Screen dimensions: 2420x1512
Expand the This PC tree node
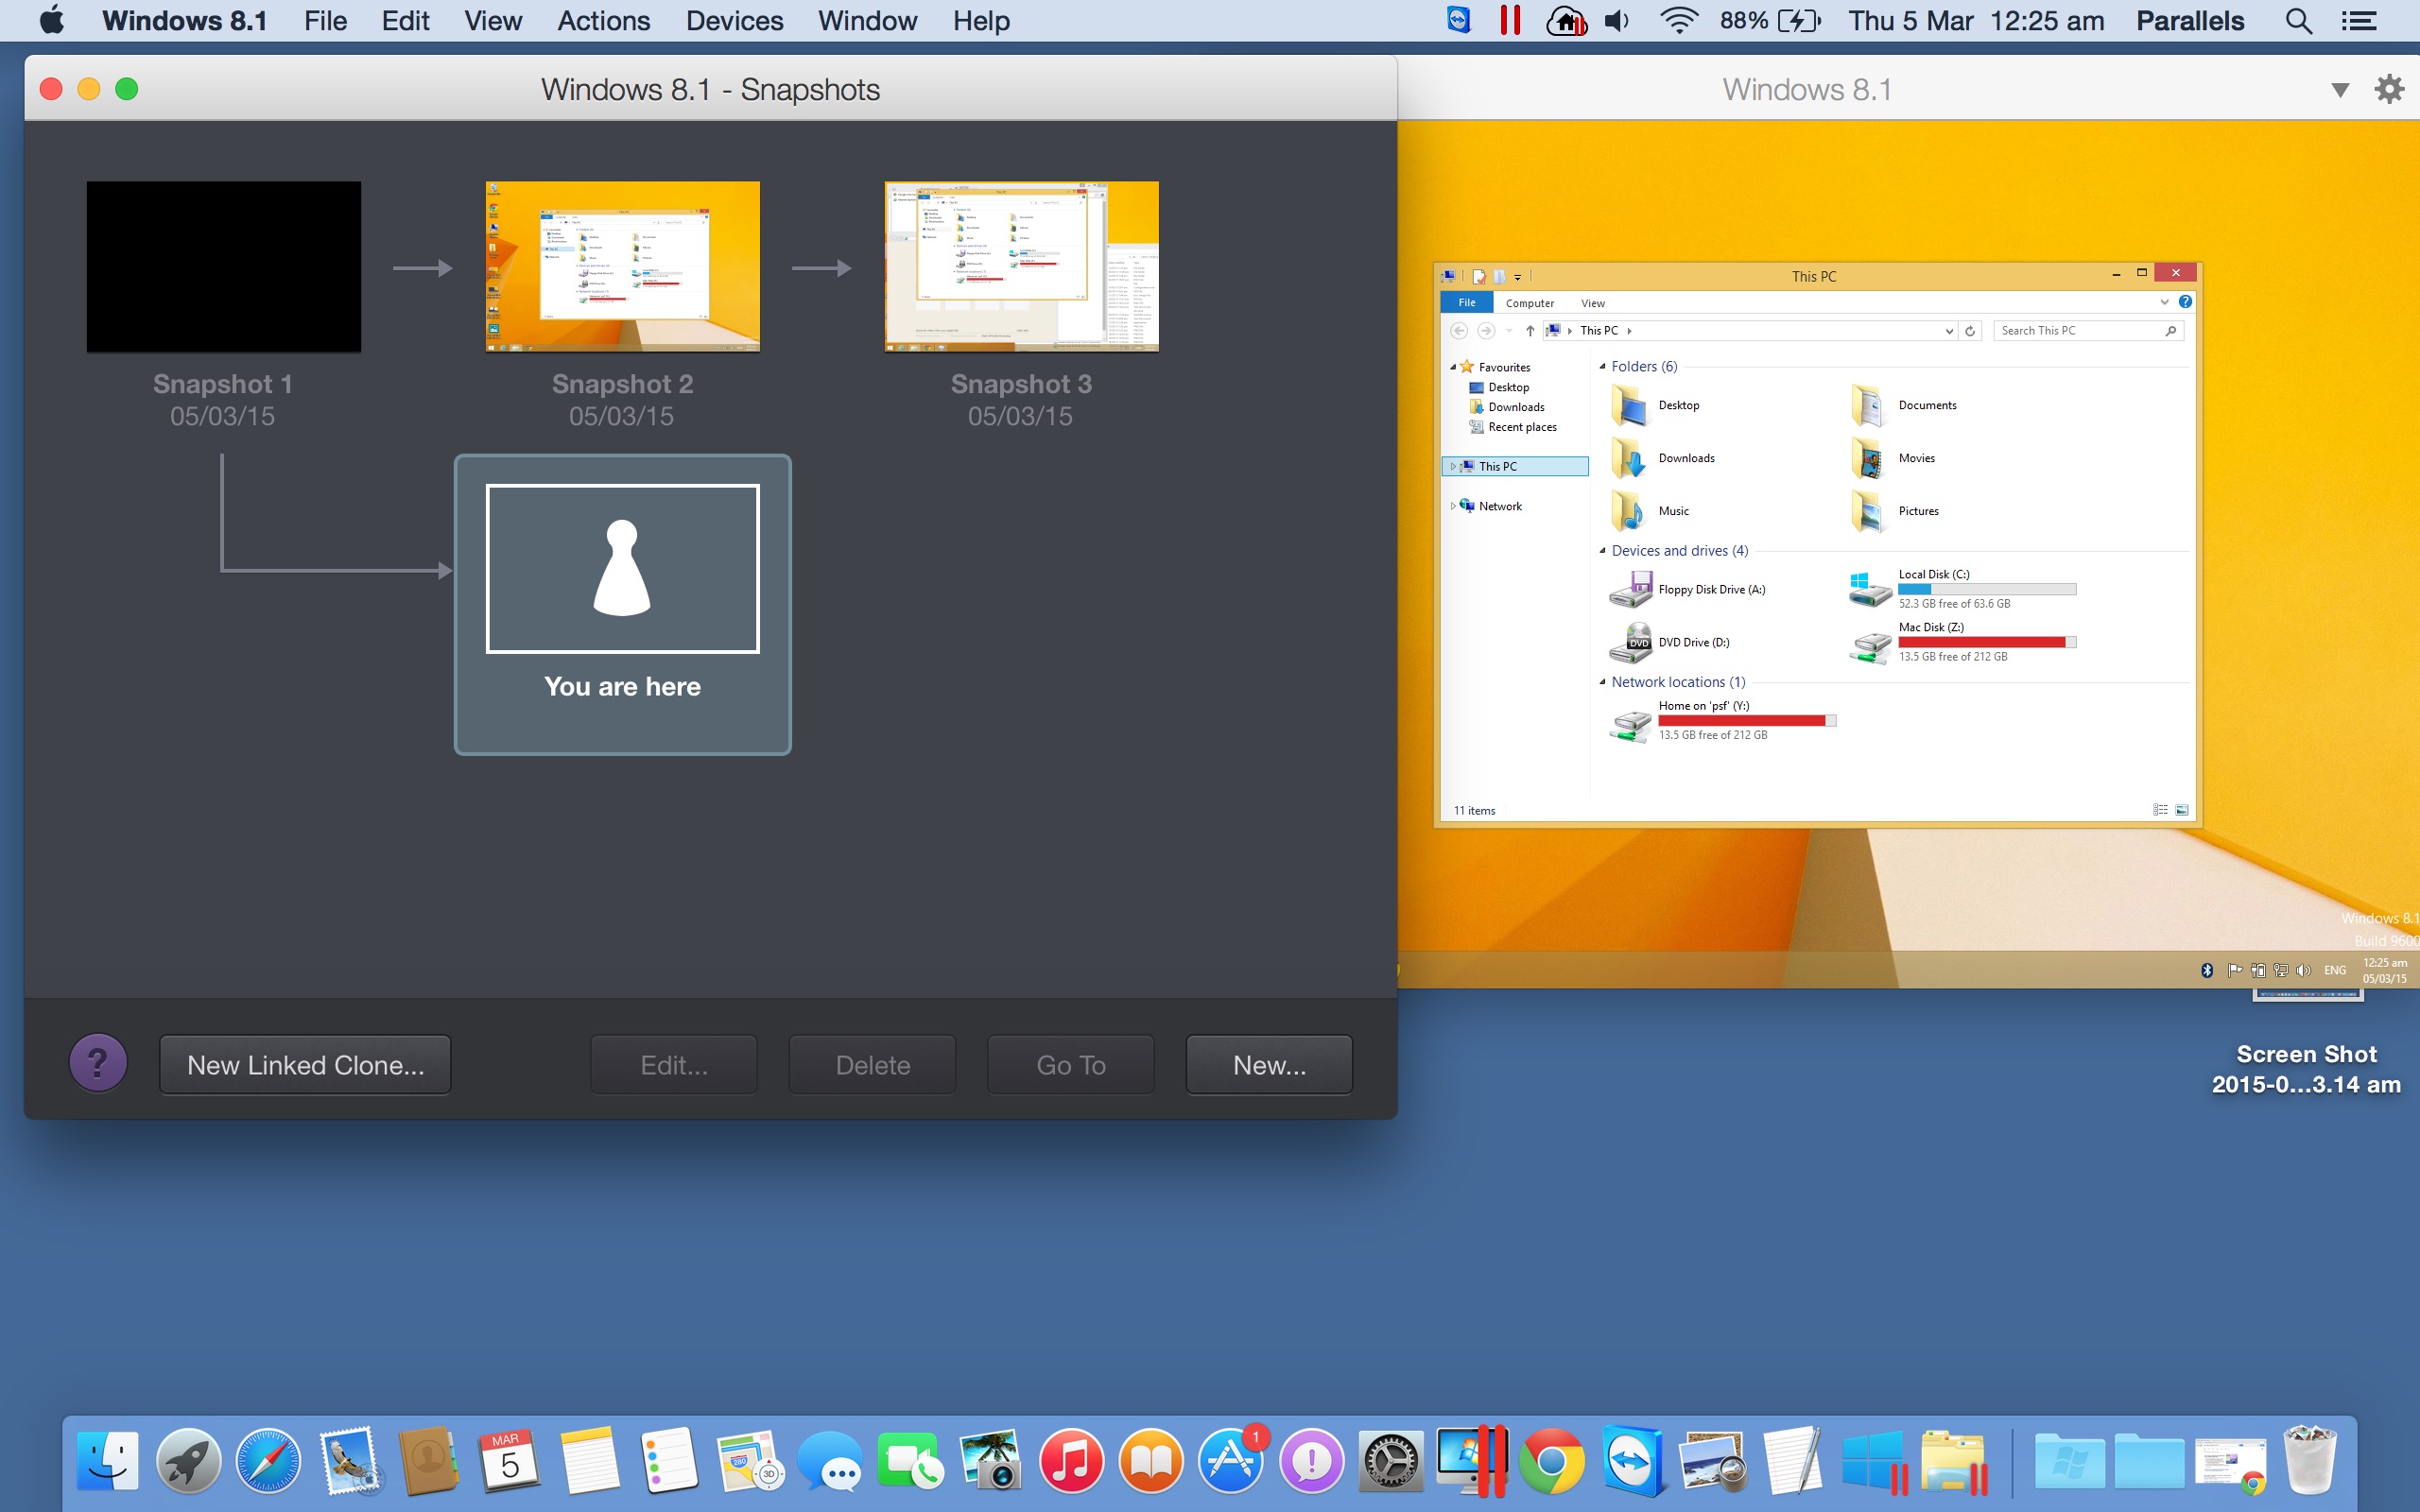click(1452, 466)
